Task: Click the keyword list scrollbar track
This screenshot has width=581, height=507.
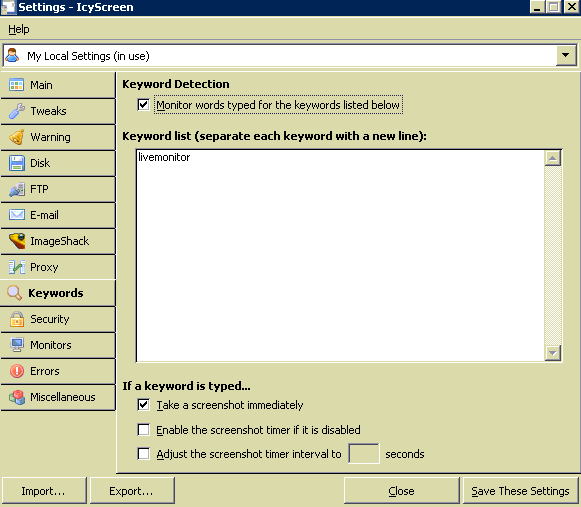Action: 552,256
